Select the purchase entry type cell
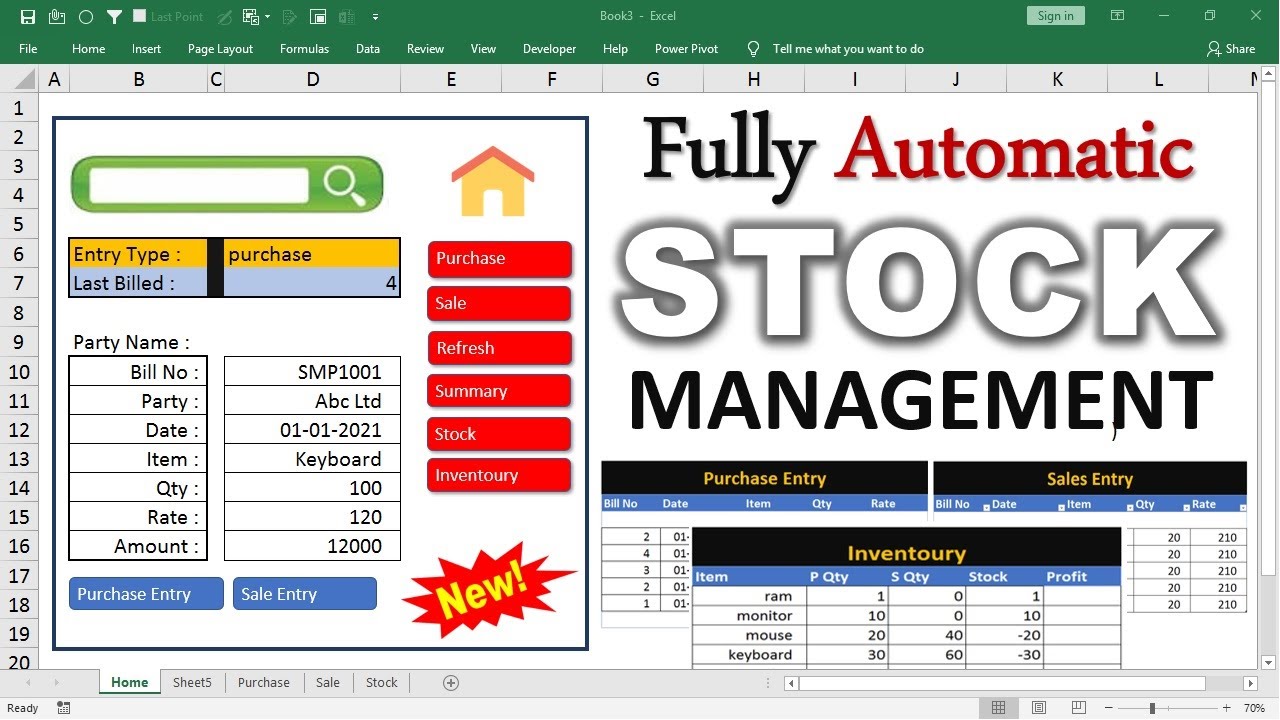Viewport: 1280px width, 720px height. 312,254
